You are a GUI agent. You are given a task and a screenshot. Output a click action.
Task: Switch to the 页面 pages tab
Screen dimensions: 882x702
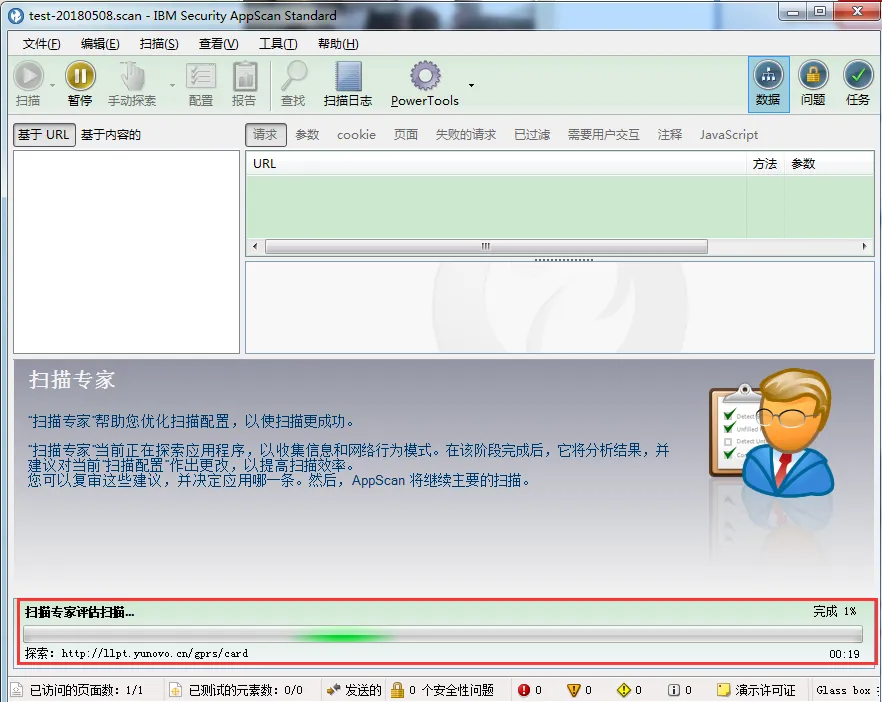[x=406, y=135]
